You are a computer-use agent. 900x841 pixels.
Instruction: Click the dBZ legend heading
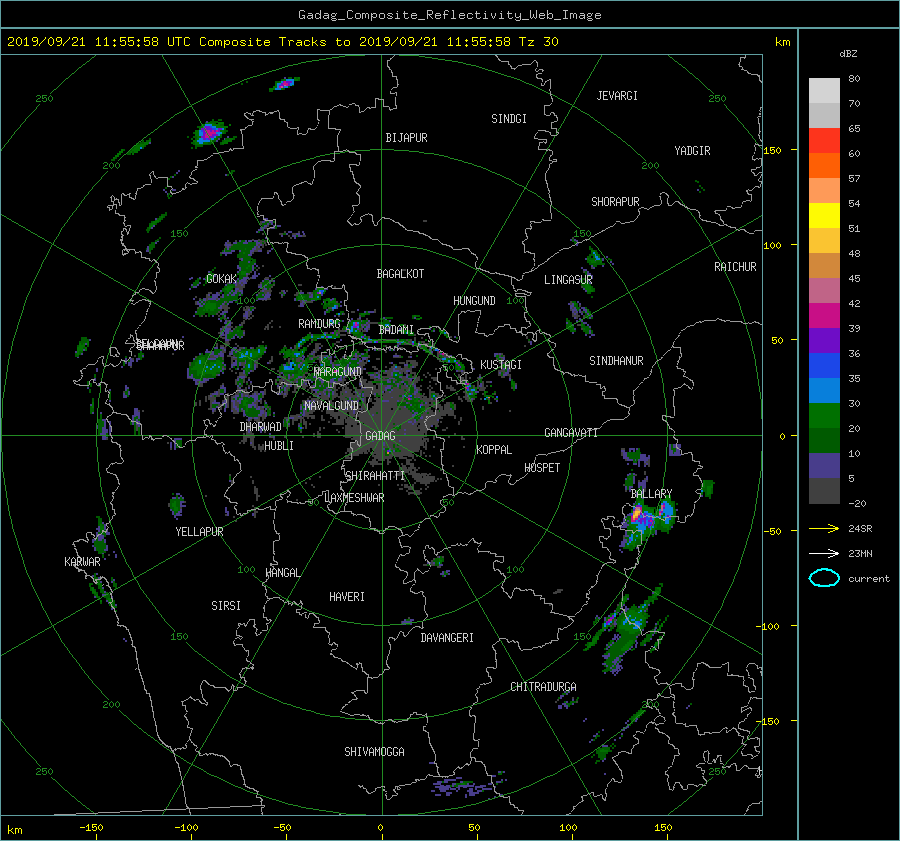click(x=848, y=53)
